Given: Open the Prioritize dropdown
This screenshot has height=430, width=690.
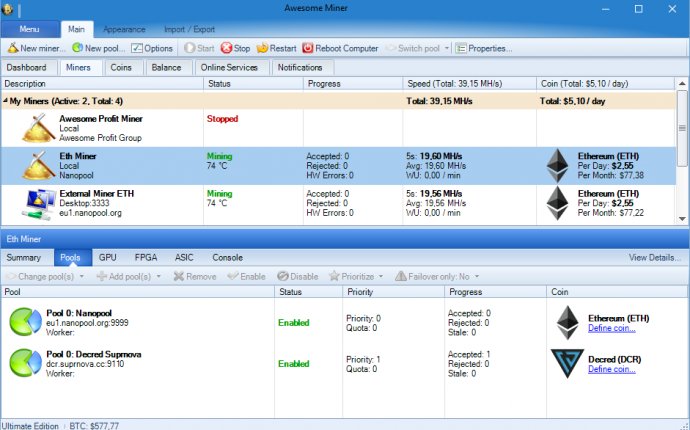Looking at the screenshot, I should coord(356,276).
